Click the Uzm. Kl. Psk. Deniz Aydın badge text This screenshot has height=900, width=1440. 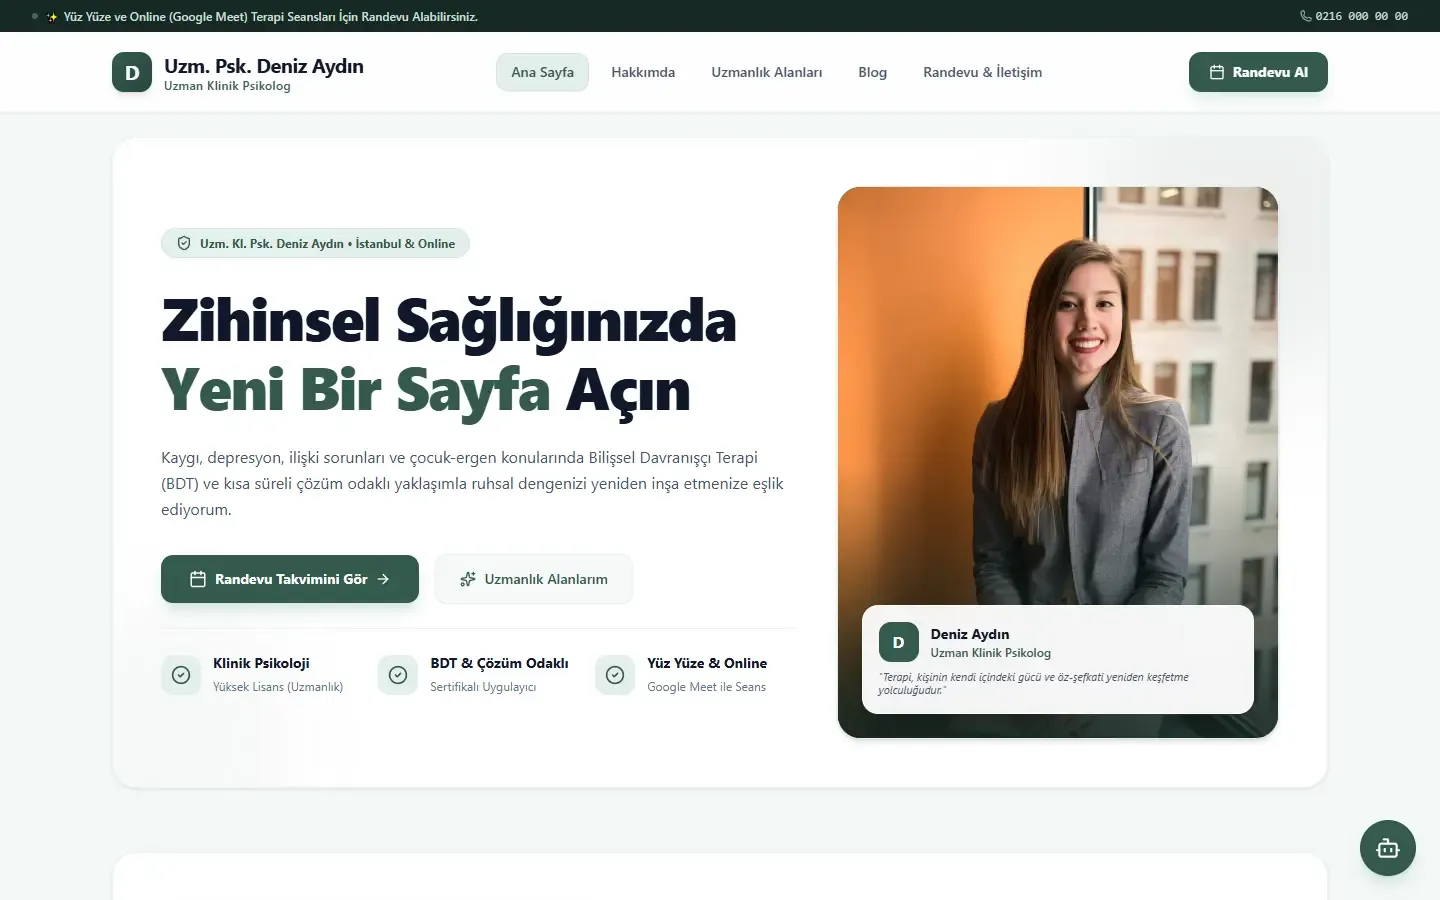click(327, 243)
